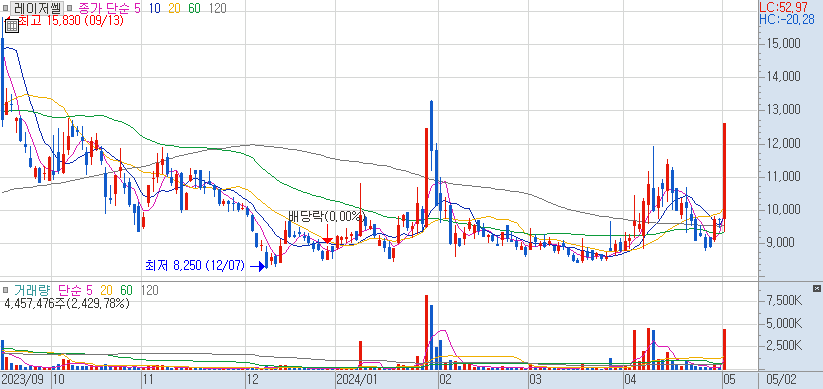Image resolution: width=823 pixels, height=389 pixels.
Task: Open the data table grid icon
Action: pos(12,26)
